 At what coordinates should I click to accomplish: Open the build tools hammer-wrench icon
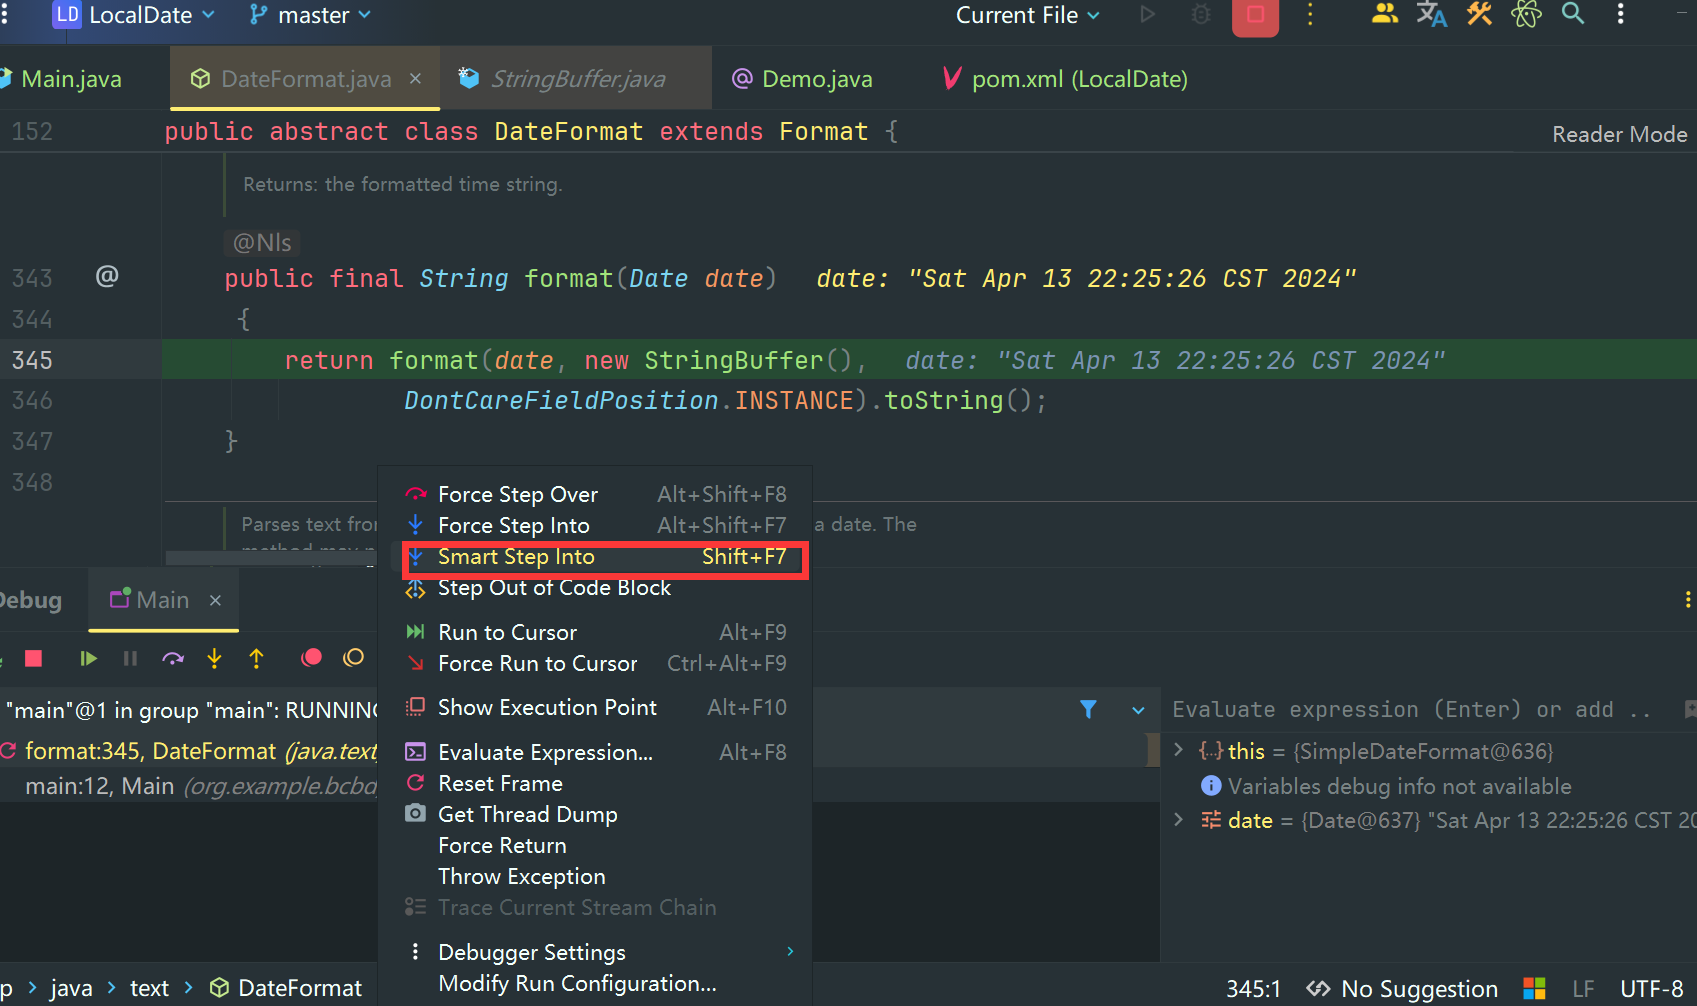tap(1479, 14)
